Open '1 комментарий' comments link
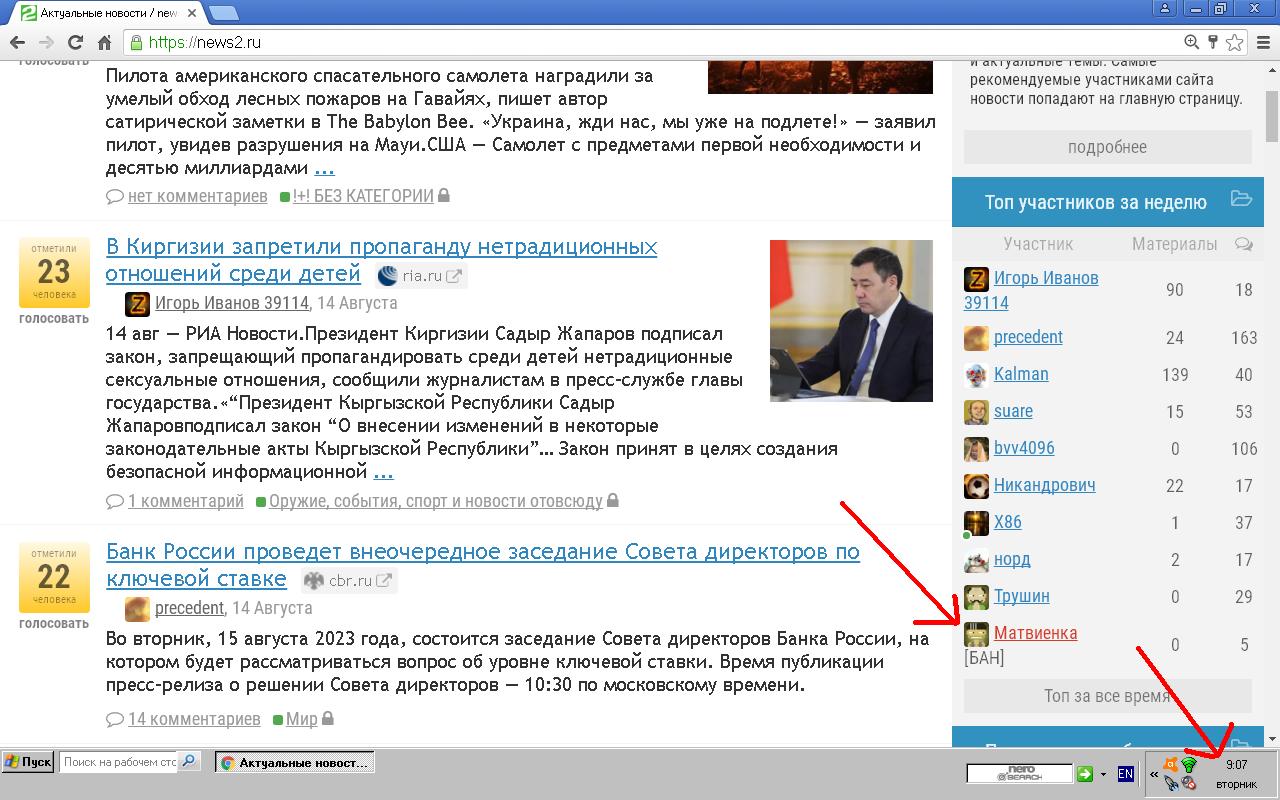This screenshot has width=1280, height=800. click(x=185, y=501)
